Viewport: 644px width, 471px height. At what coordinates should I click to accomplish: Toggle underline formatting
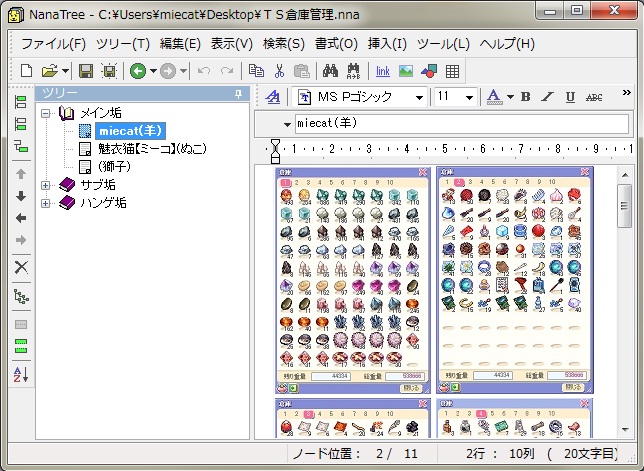point(570,97)
